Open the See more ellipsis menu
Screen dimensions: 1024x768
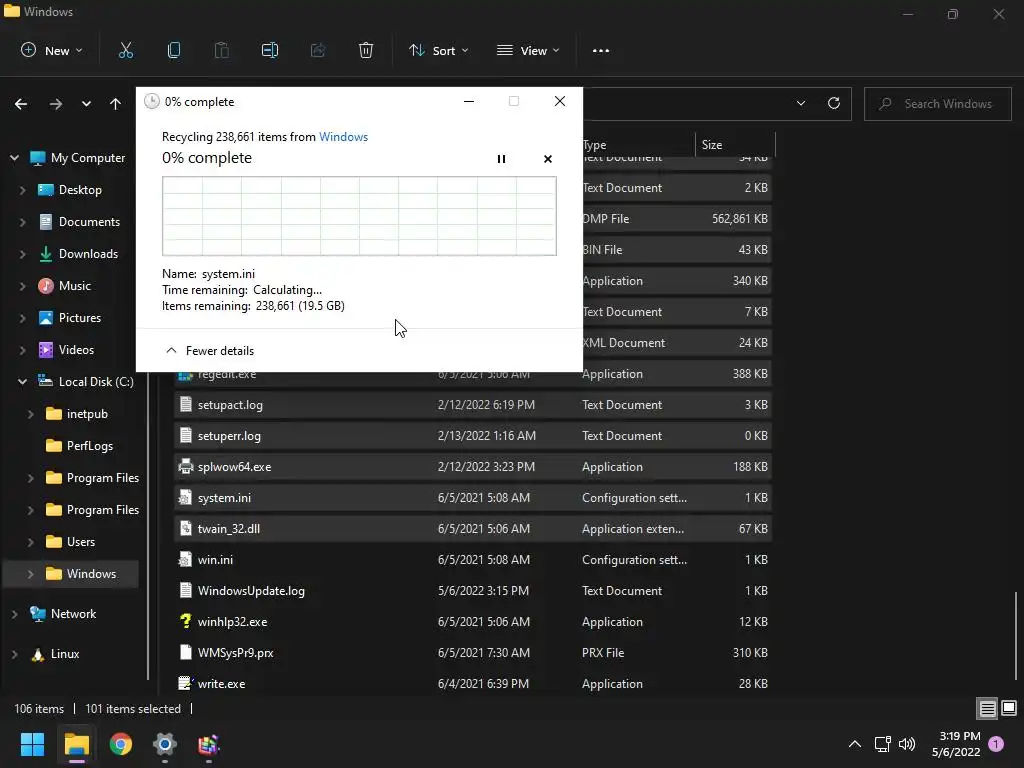[601, 50]
